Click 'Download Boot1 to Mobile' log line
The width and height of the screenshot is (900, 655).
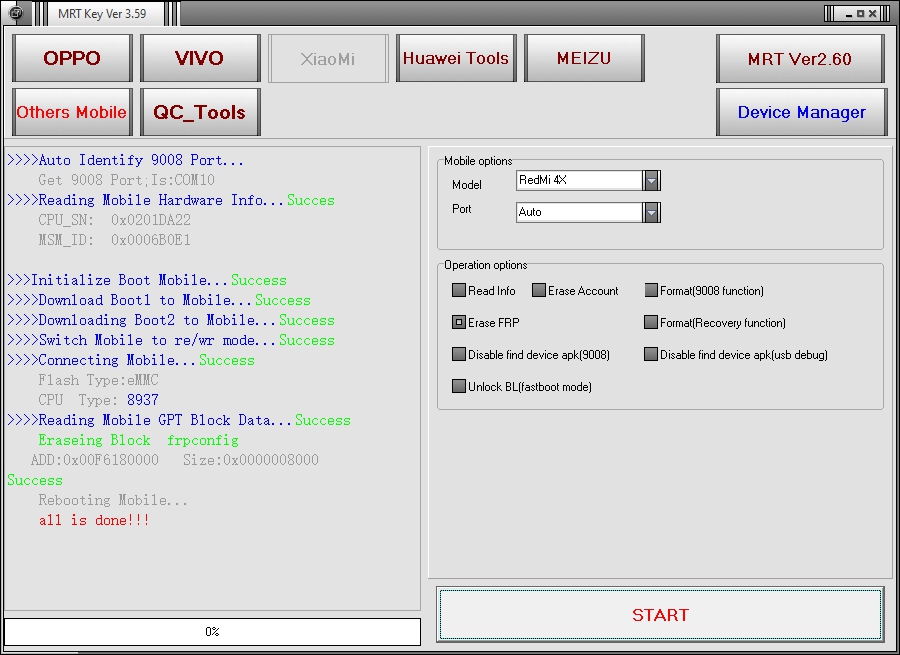point(159,300)
